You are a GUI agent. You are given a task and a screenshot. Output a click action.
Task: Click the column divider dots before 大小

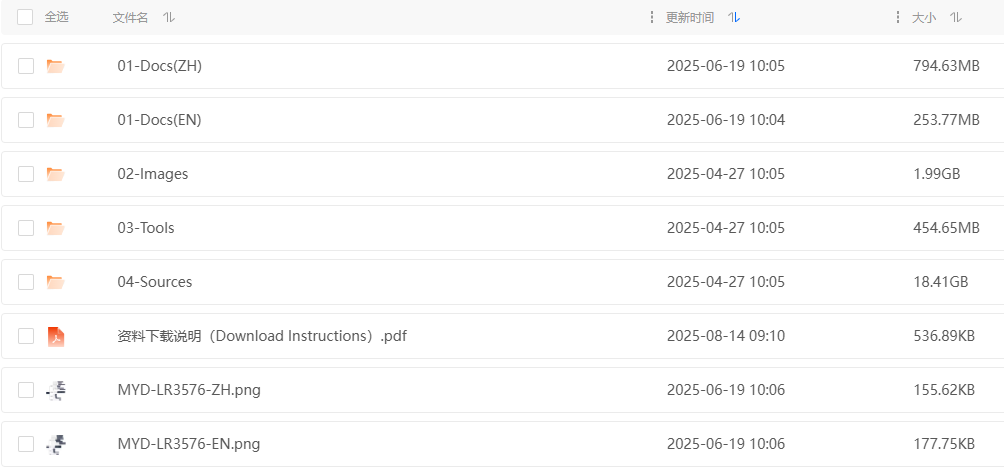[898, 17]
